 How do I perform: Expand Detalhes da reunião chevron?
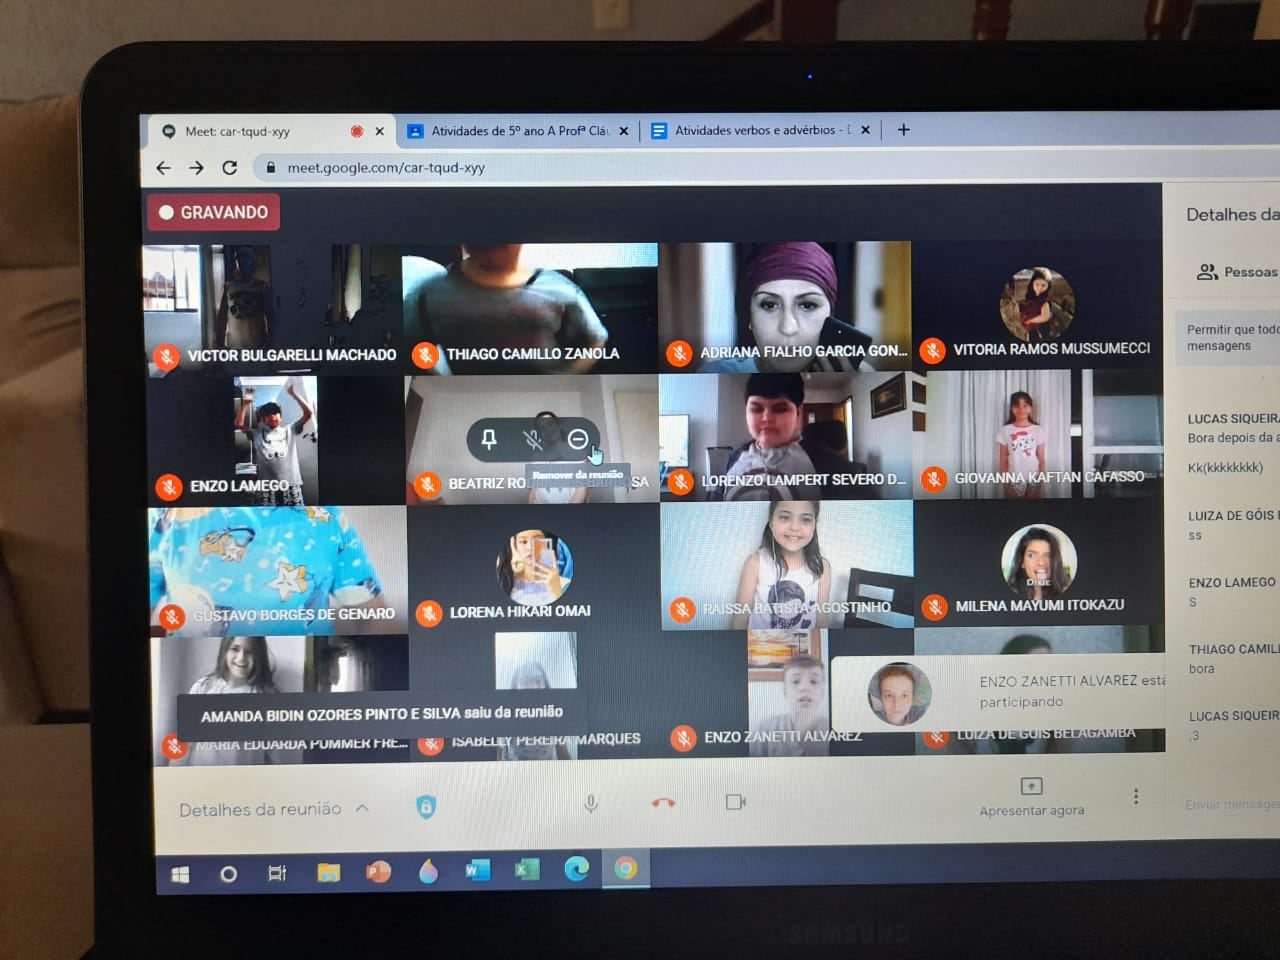pos(362,808)
